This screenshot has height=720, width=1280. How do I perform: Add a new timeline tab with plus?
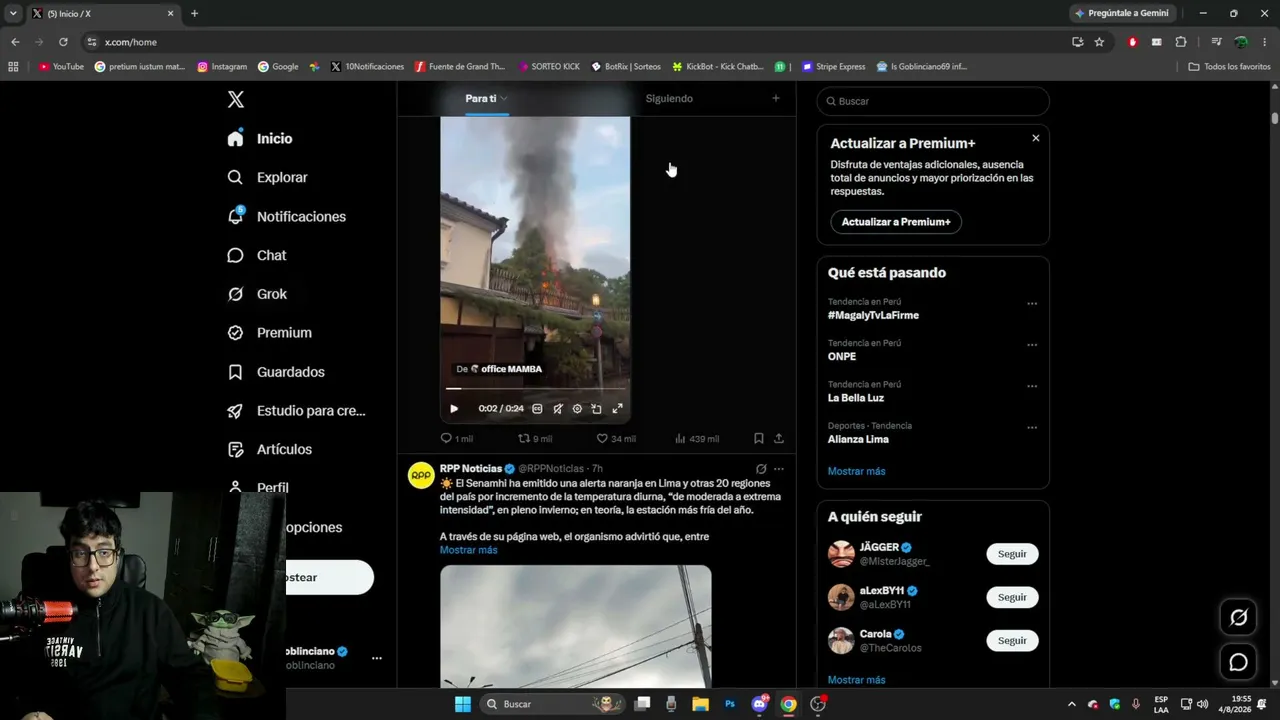click(775, 98)
